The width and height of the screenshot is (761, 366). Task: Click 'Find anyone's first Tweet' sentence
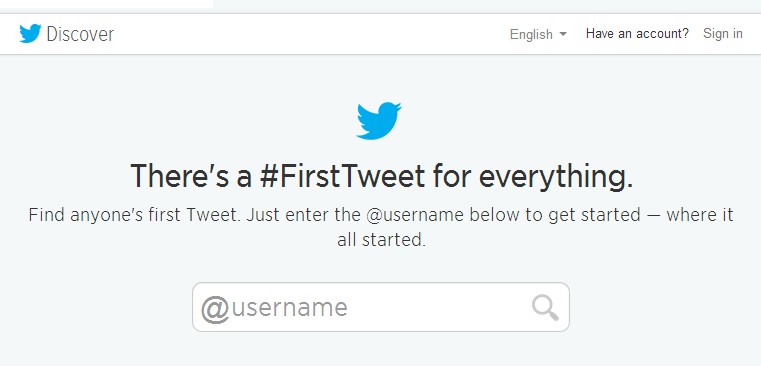pos(134,216)
